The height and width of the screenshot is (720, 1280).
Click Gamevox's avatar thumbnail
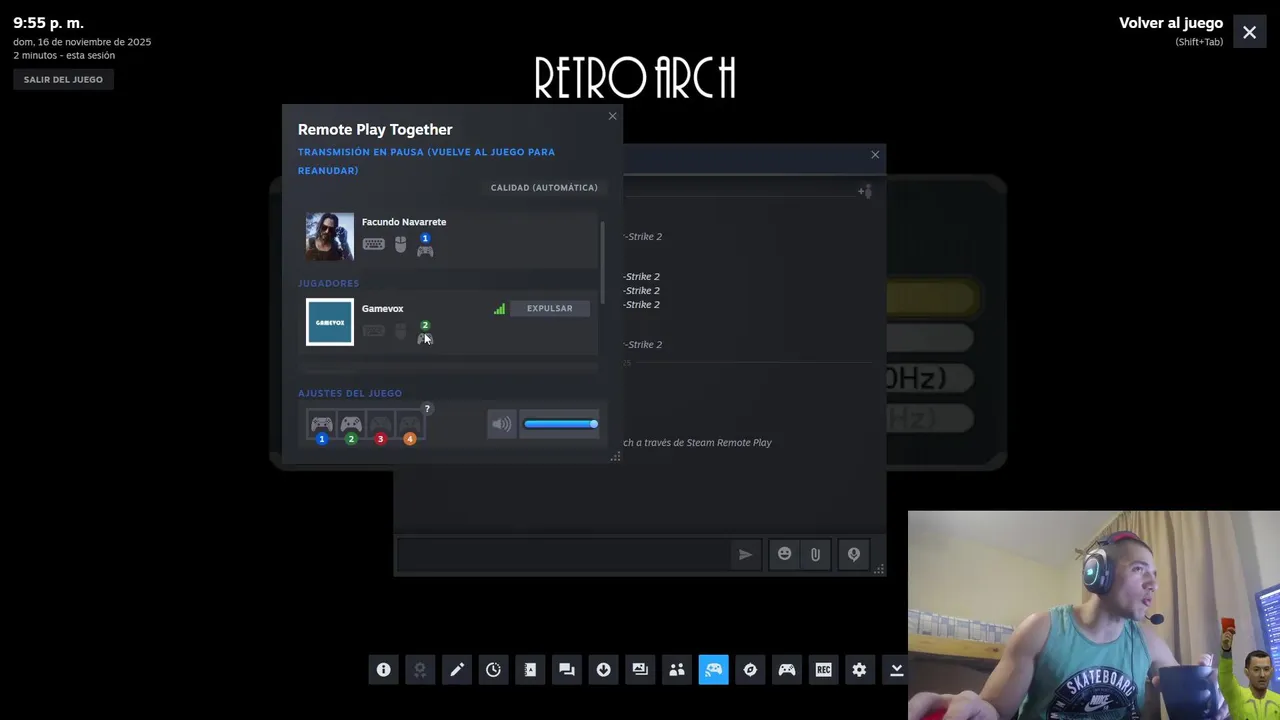[x=330, y=322]
